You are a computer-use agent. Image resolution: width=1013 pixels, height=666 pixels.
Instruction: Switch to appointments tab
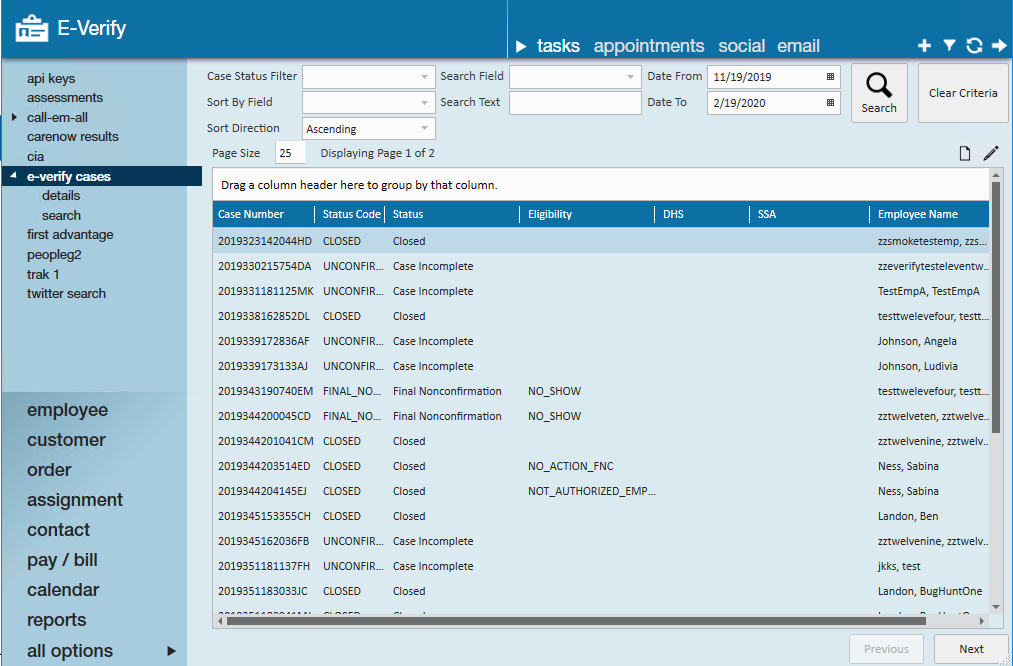coord(649,47)
